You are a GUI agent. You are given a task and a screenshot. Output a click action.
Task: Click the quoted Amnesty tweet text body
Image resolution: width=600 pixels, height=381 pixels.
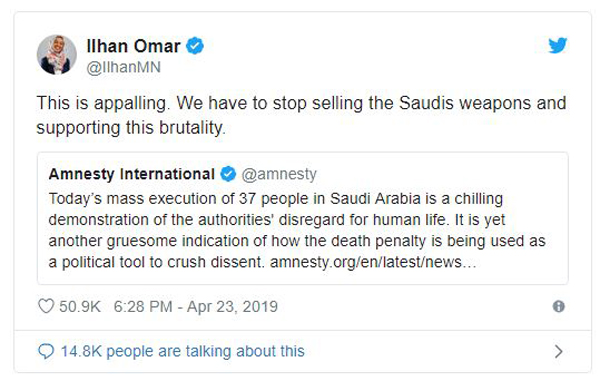(297, 231)
